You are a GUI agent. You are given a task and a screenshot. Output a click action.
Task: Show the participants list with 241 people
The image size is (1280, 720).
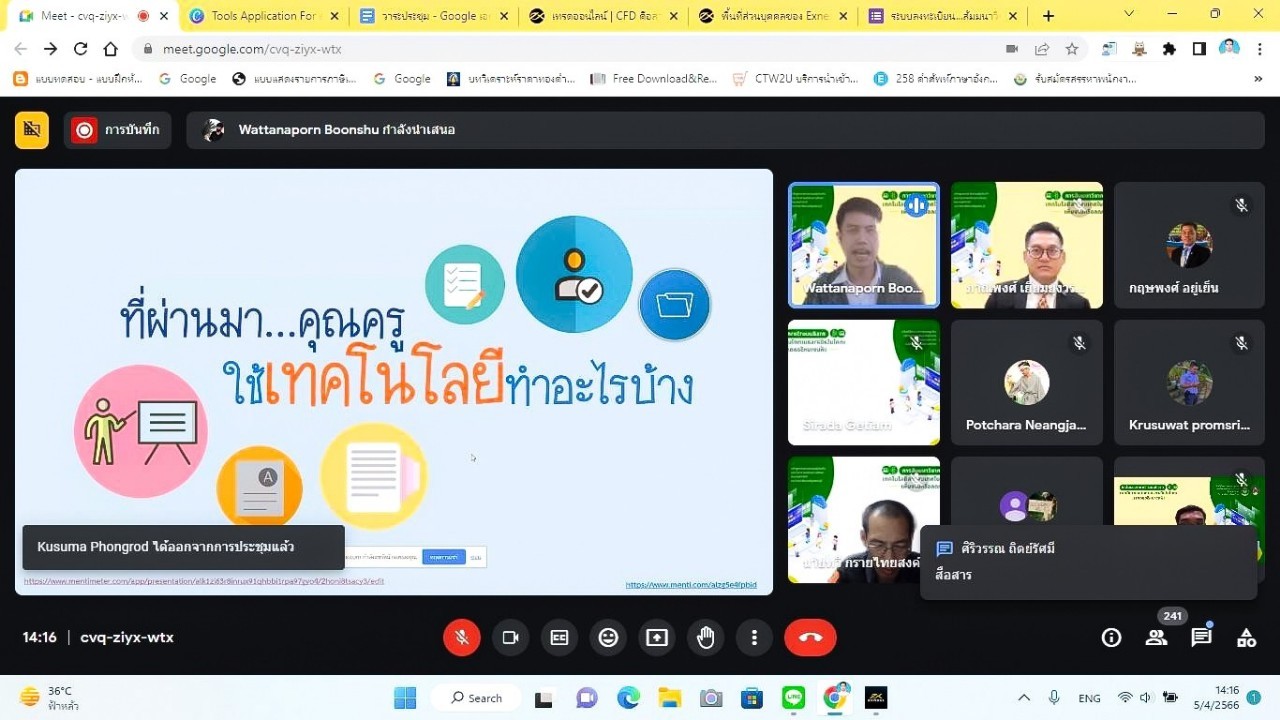tap(1156, 637)
